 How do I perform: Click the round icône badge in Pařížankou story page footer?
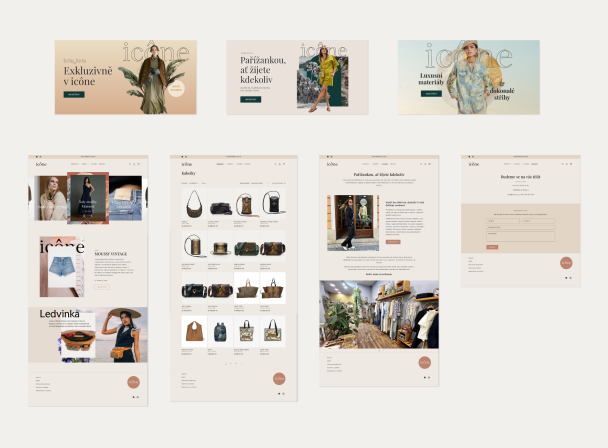point(425,362)
